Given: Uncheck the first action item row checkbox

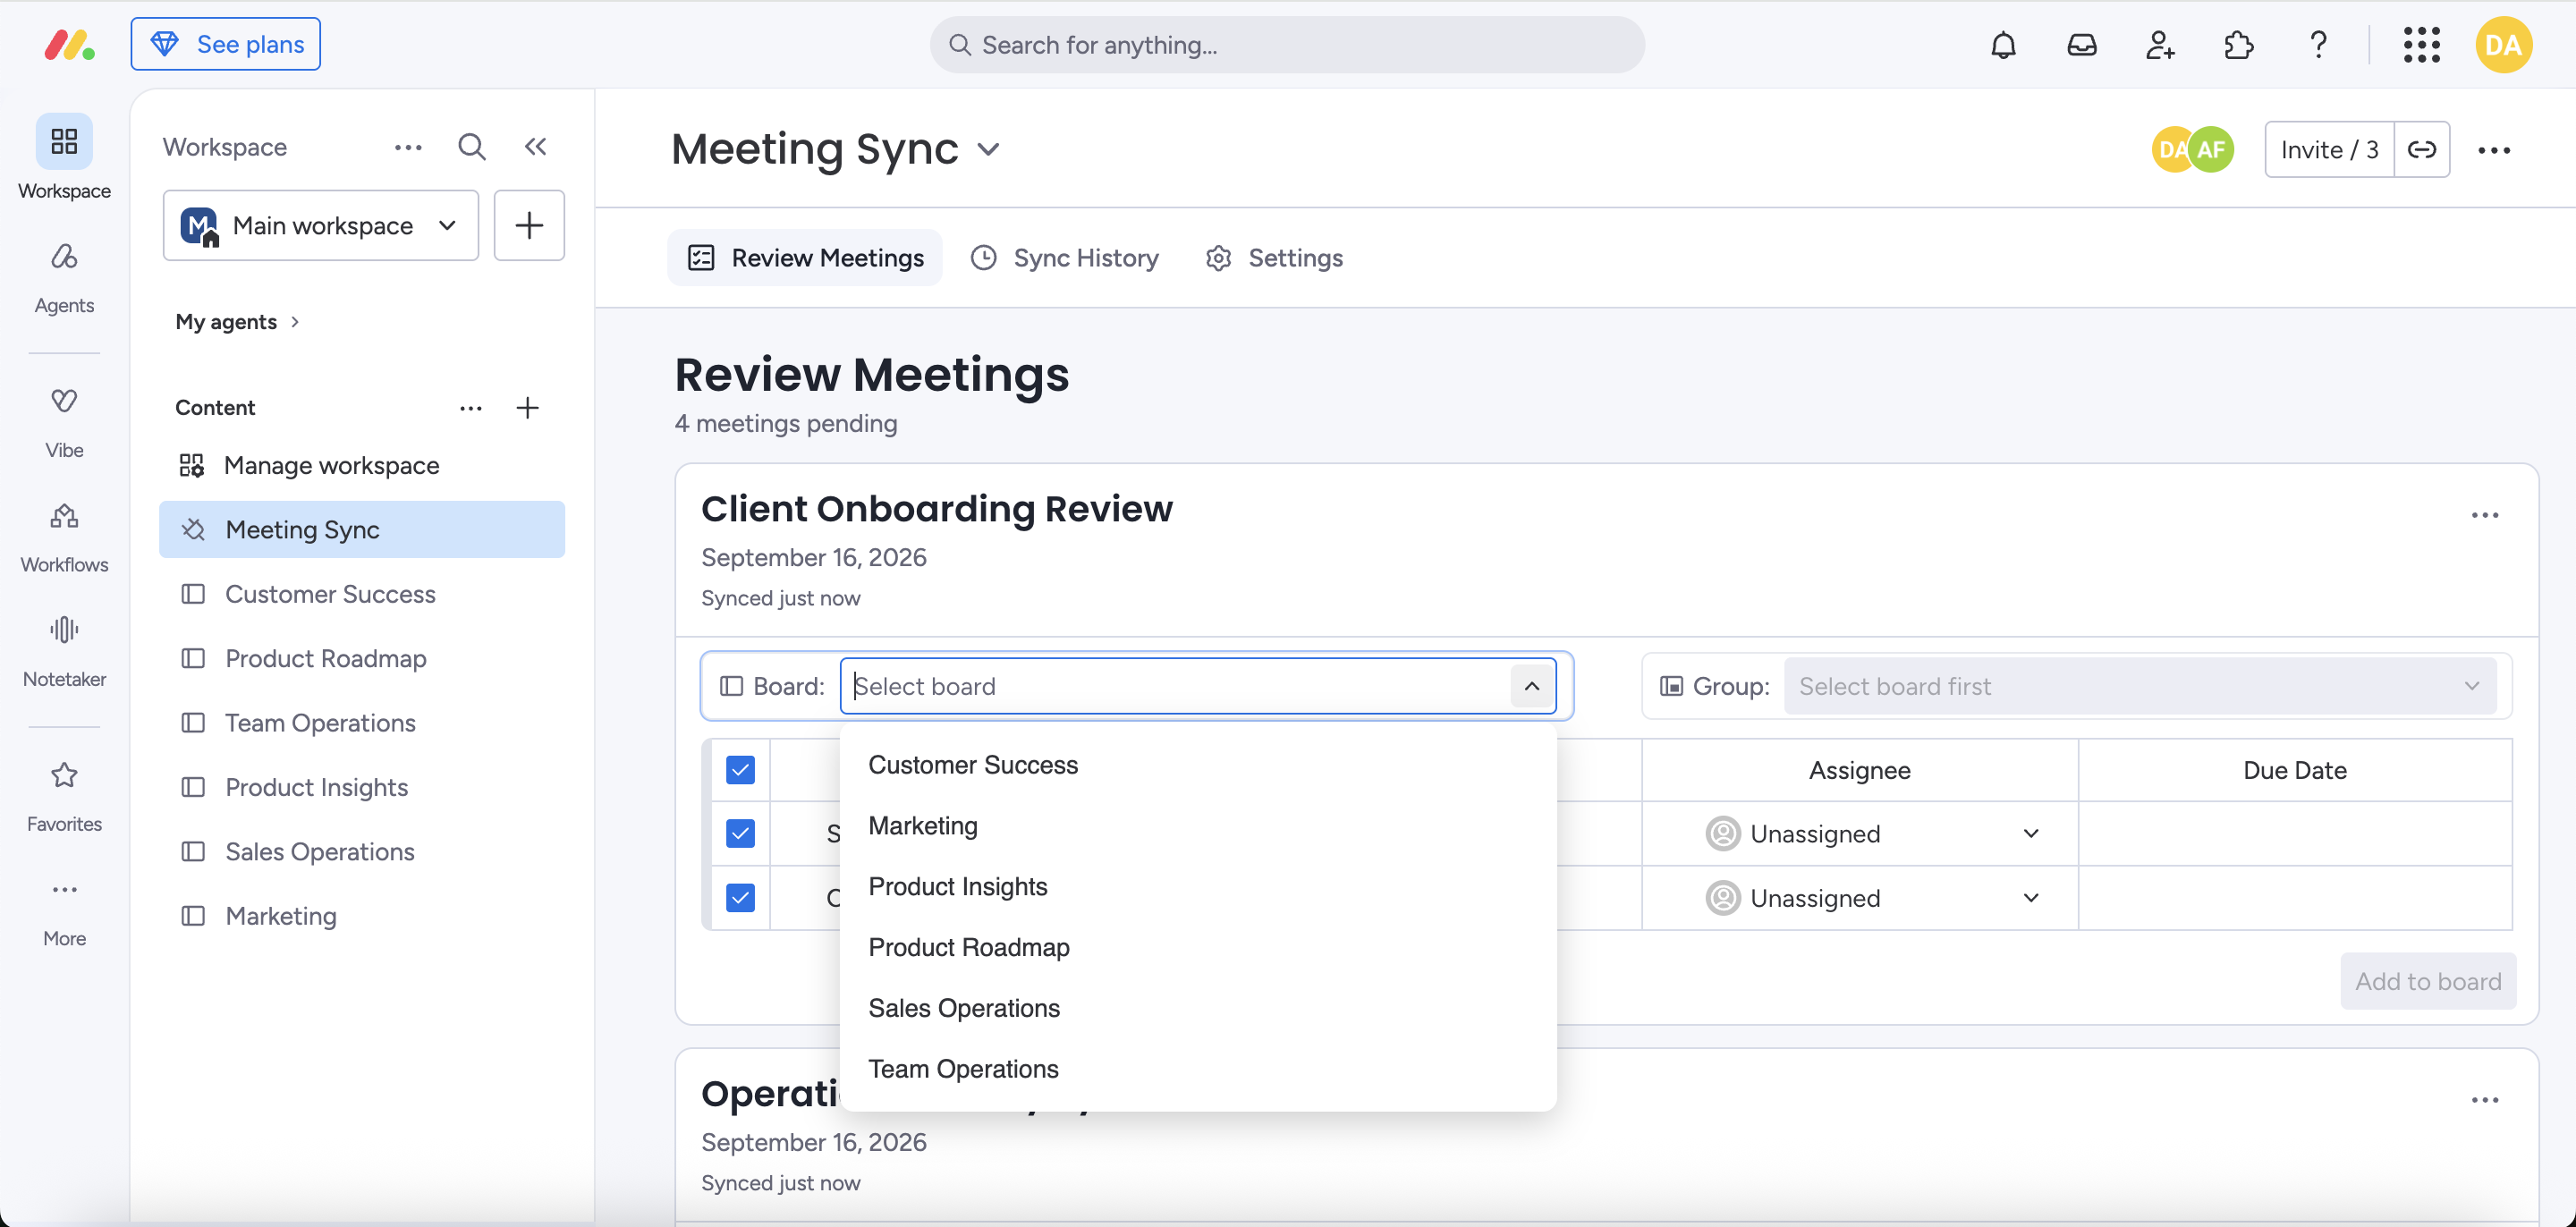Looking at the screenshot, I should pos(740,833).
